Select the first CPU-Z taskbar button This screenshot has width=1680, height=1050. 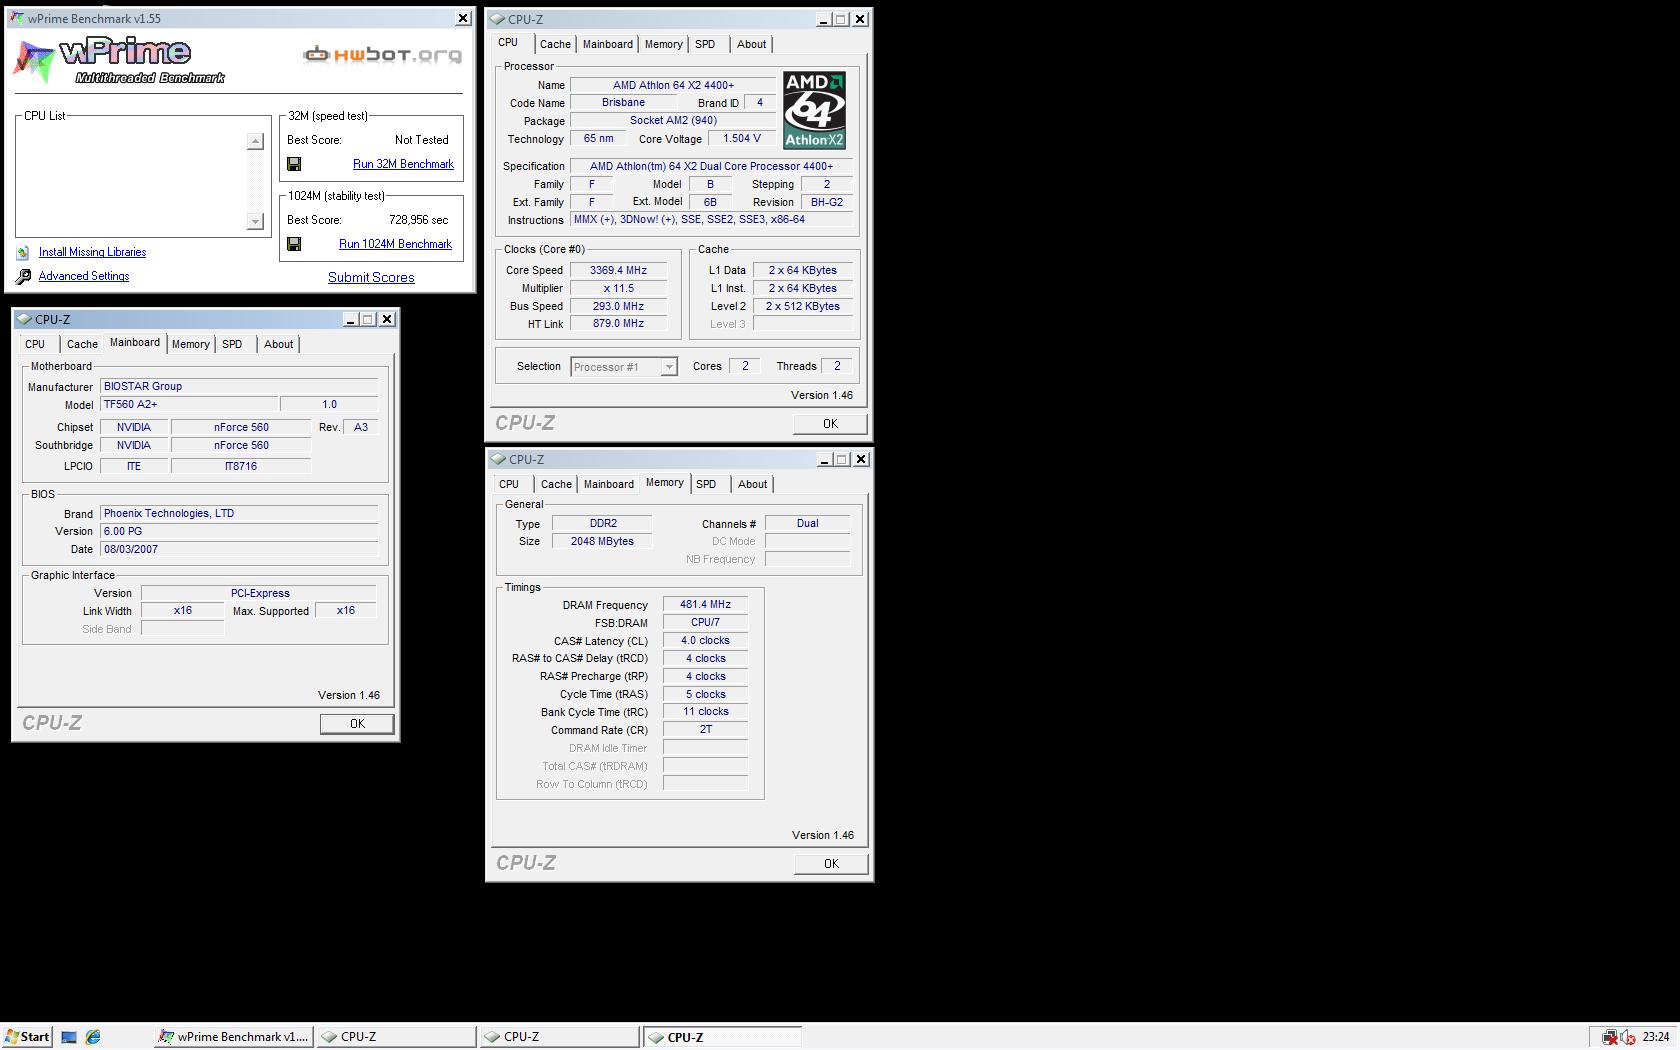397,1037
